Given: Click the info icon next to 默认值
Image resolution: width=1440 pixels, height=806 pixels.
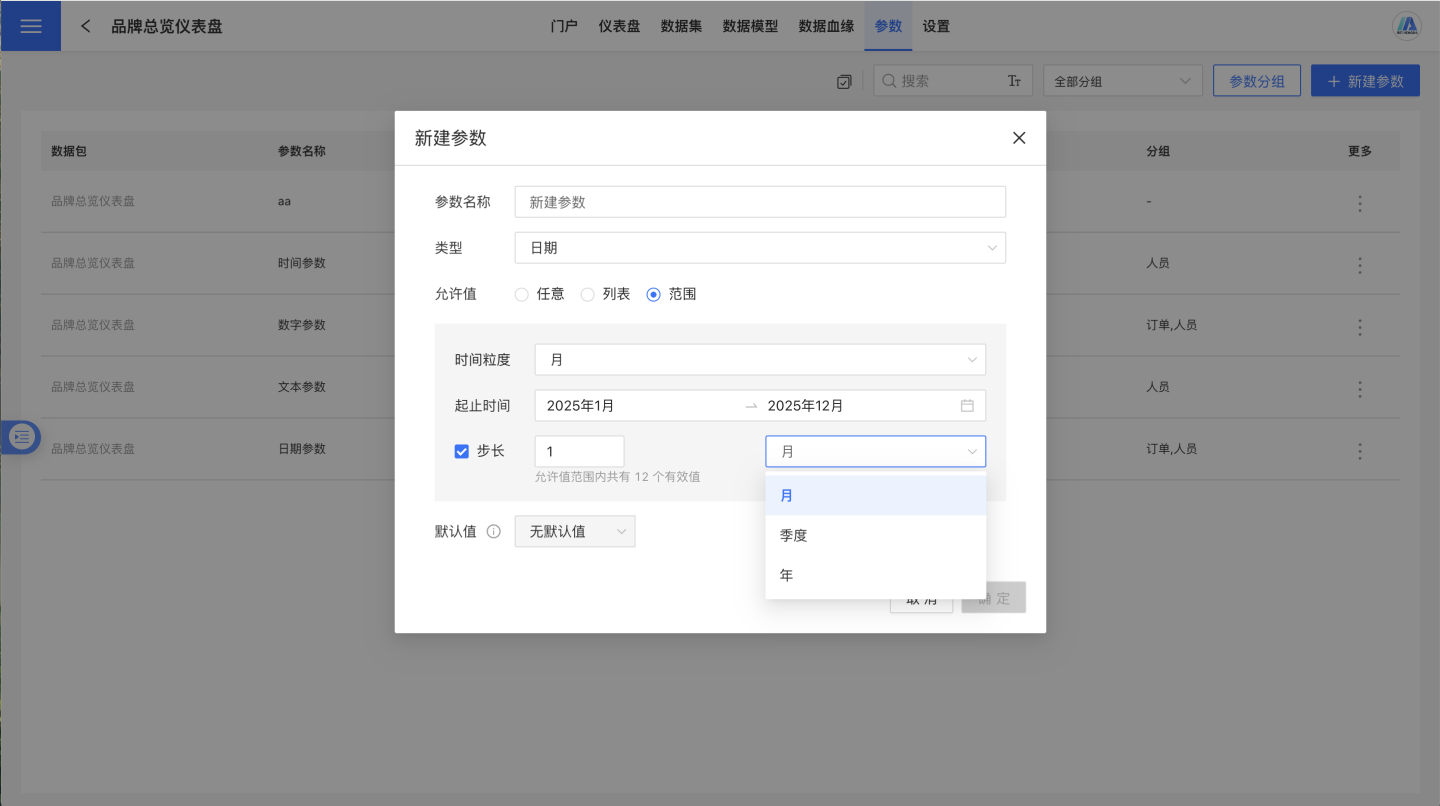Looking at the screenshot, I should pyautogui.click(x=493, y=532).
